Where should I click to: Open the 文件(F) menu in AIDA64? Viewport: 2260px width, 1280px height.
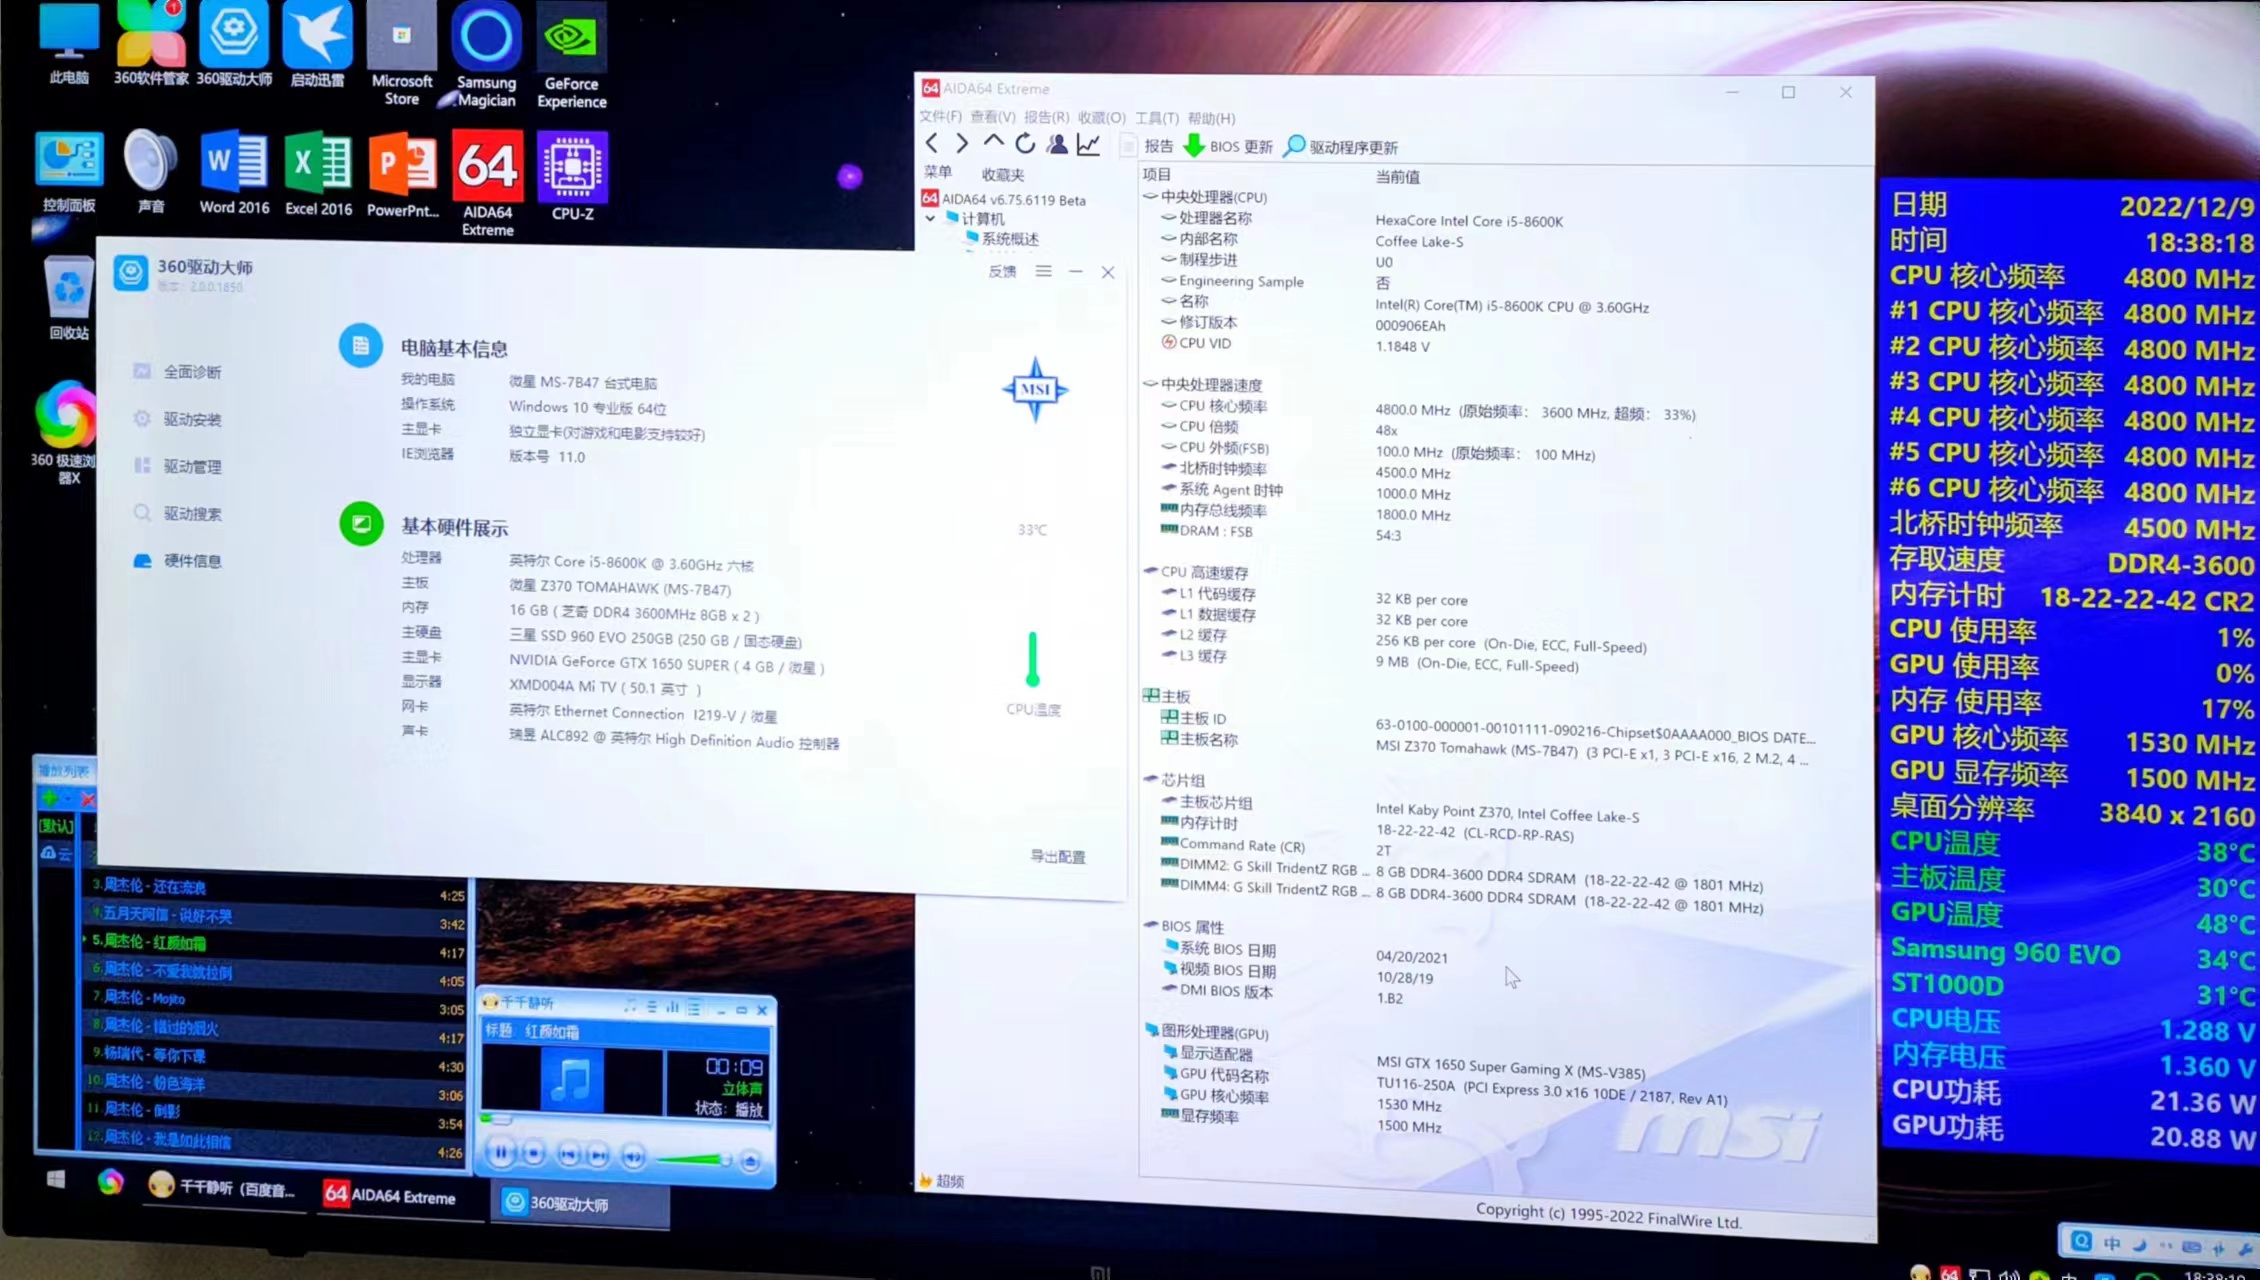(x=940, y=117)
